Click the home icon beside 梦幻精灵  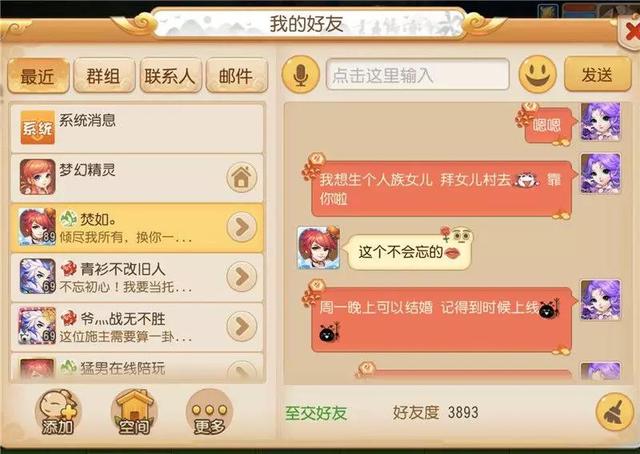pyautogui.click(x=242, y=177)
